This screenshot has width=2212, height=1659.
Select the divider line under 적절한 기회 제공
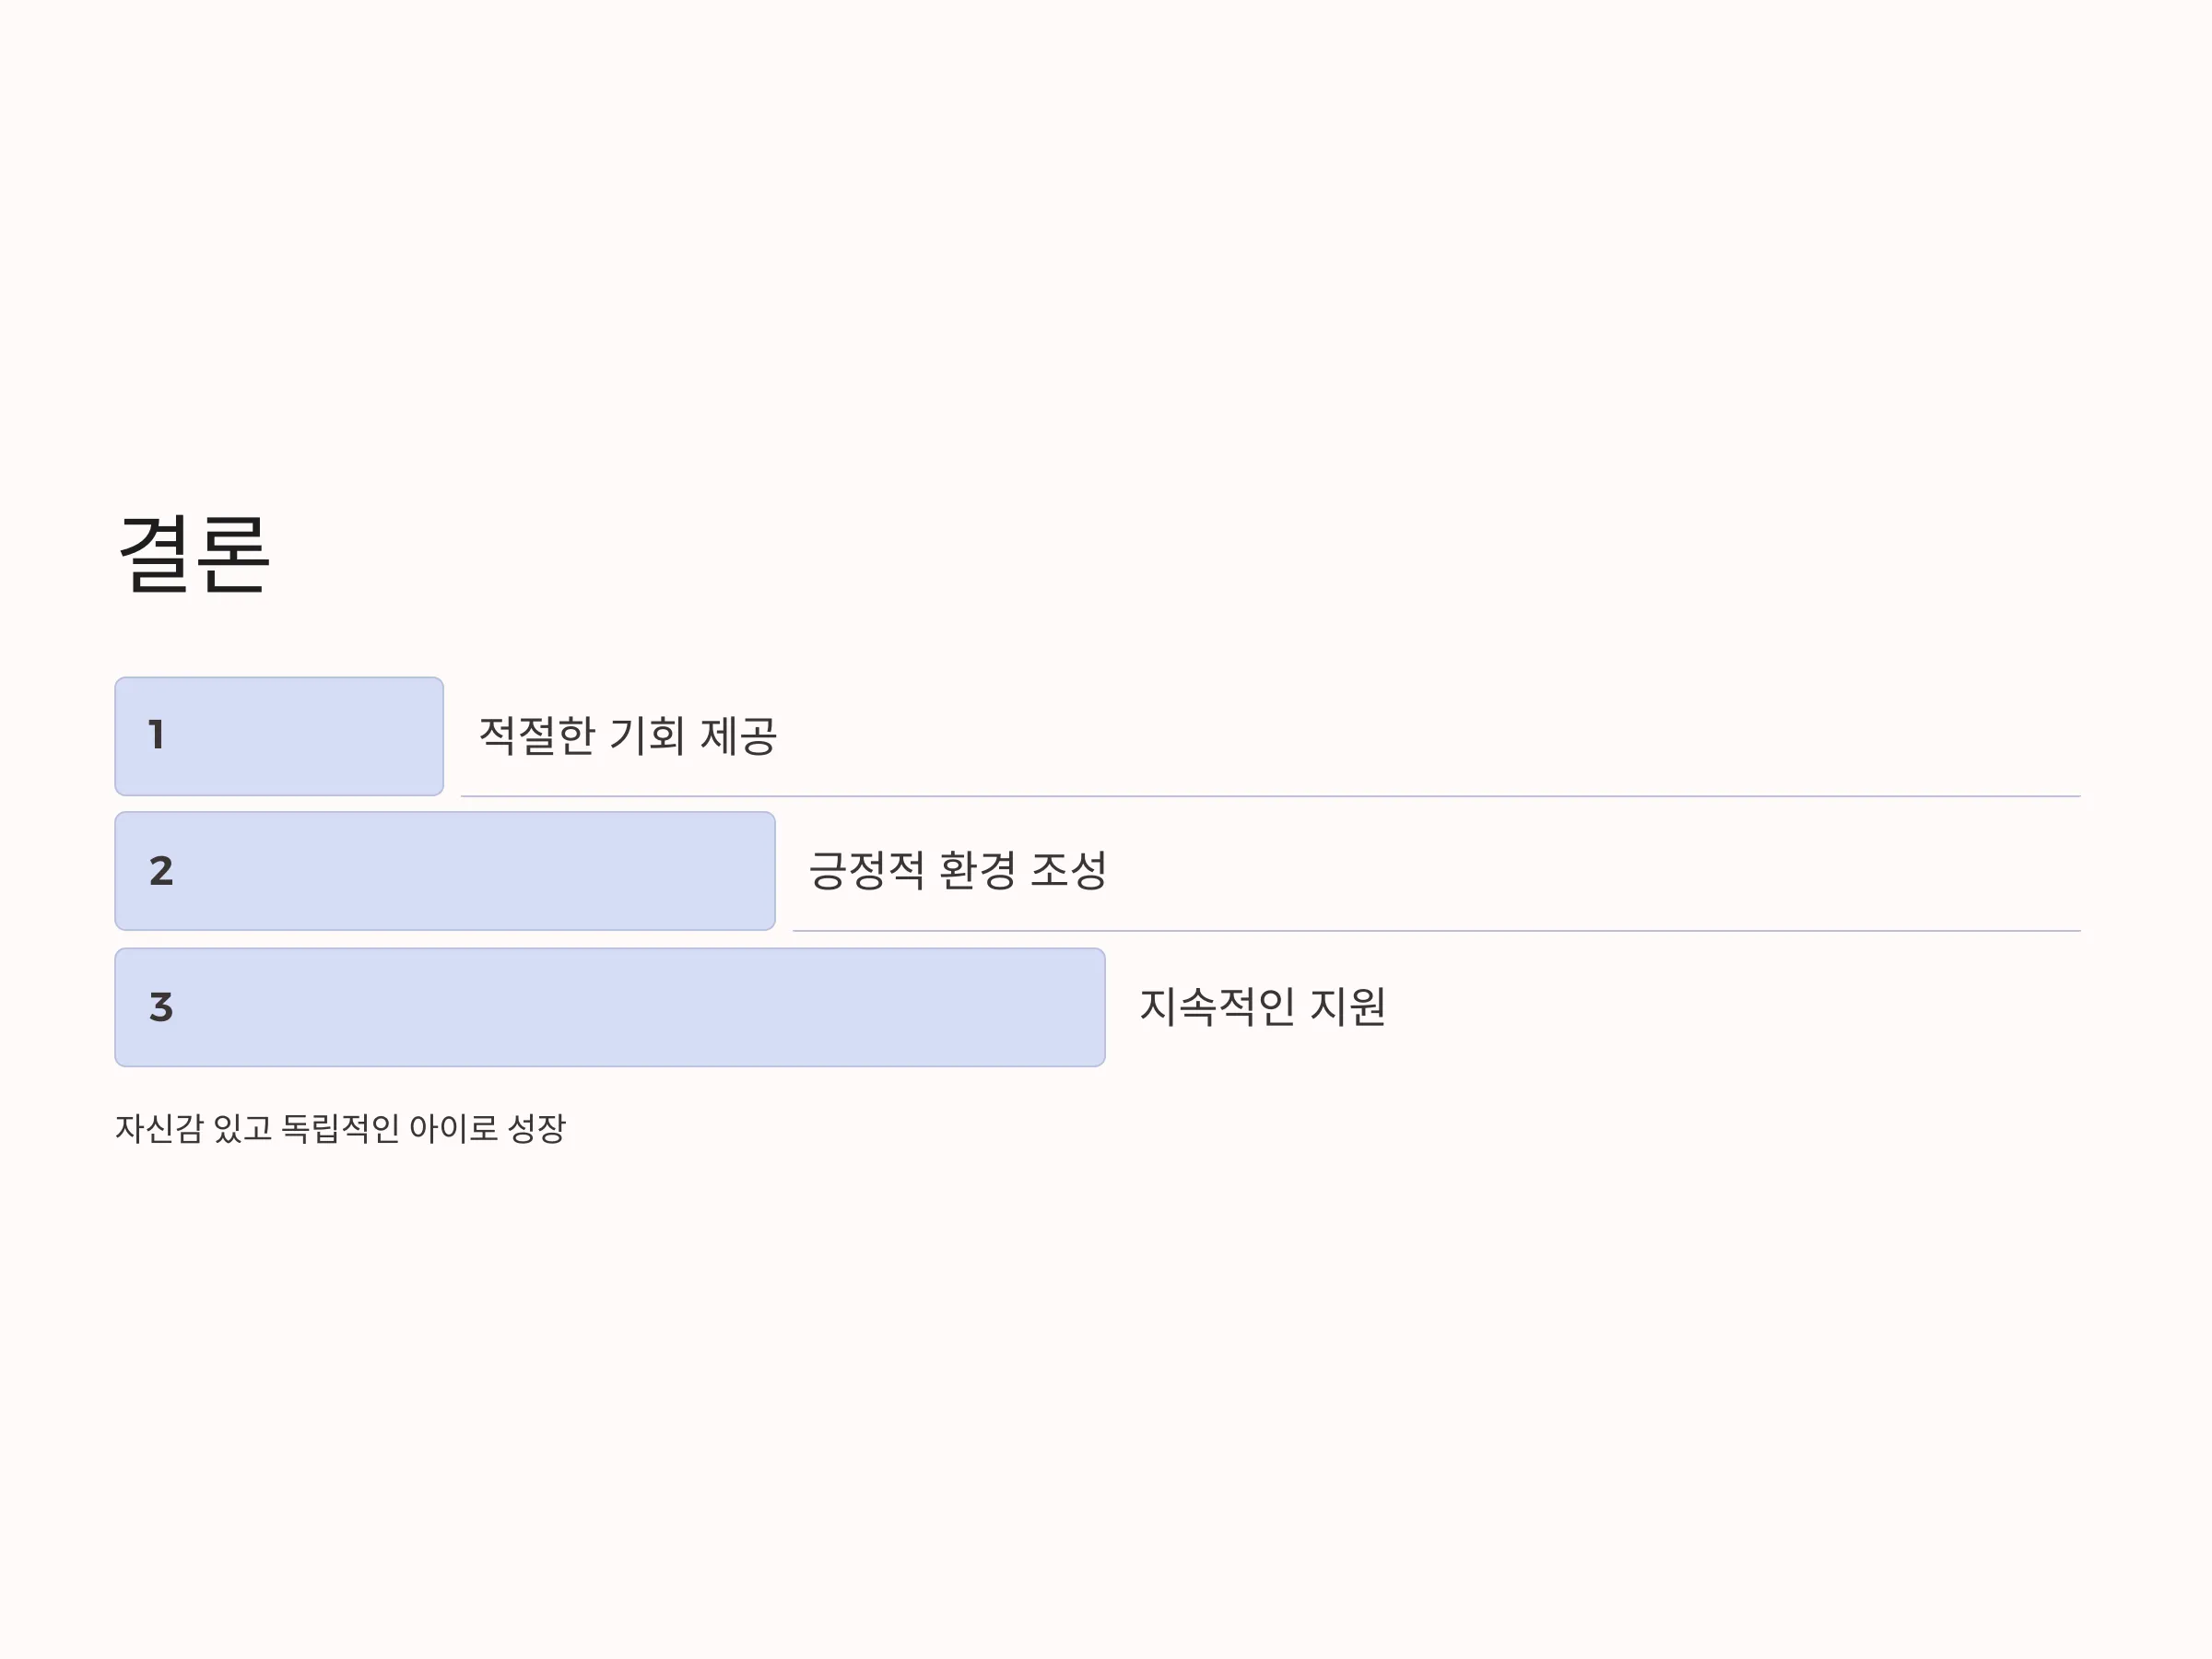pos(1271,797)
